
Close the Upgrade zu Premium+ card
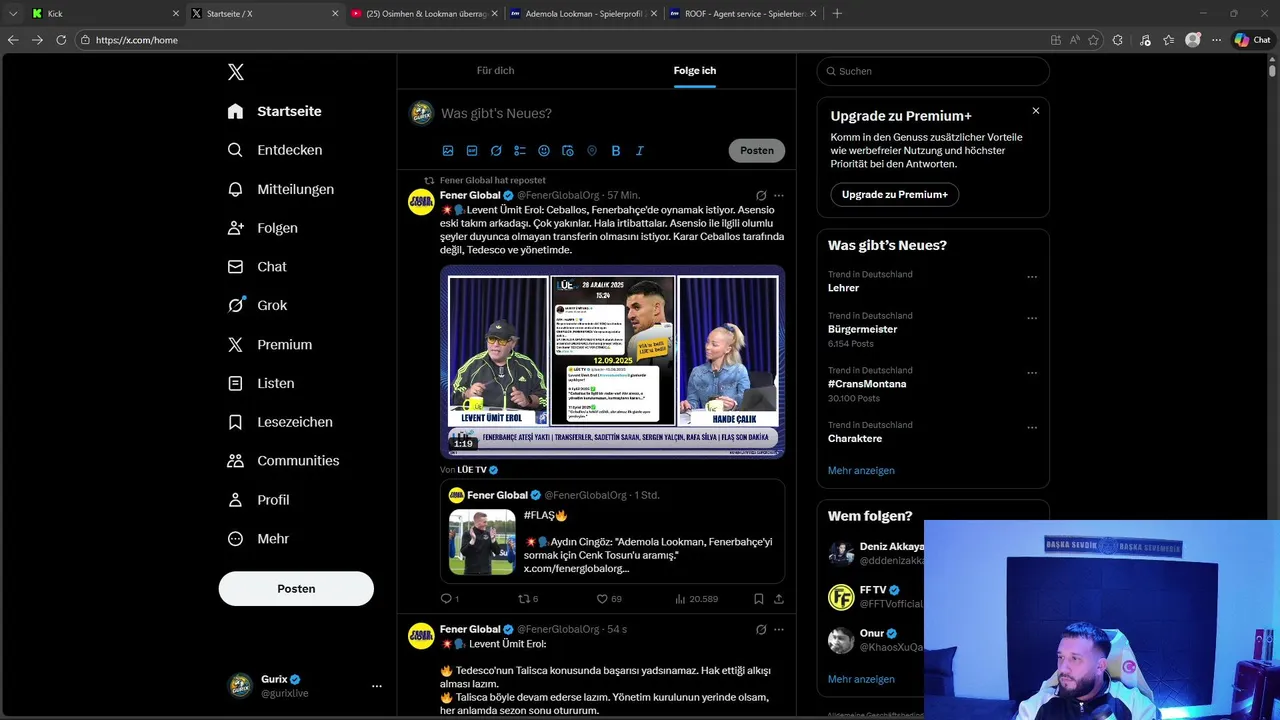pos(1036,111)
